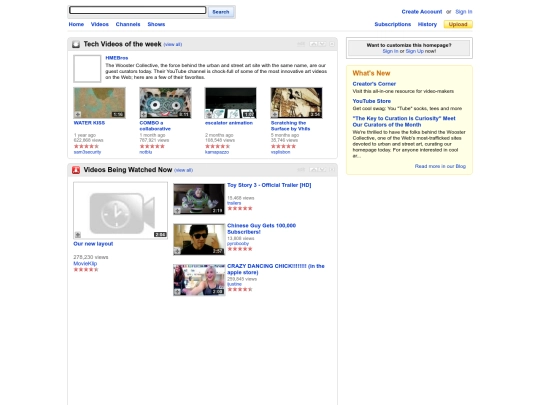Open the WATER KISS video thumbnail
Screen dimensions: 540x405
100,103
